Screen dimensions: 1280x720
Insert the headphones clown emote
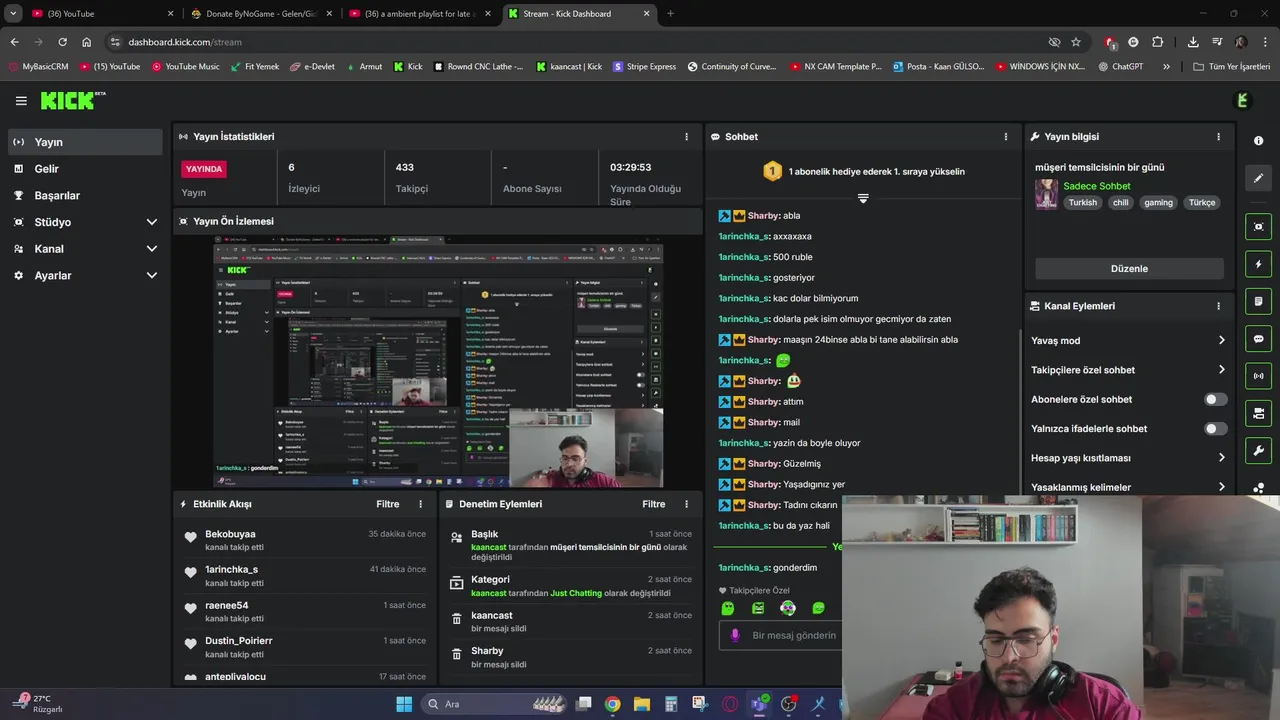tap(788, 608)
